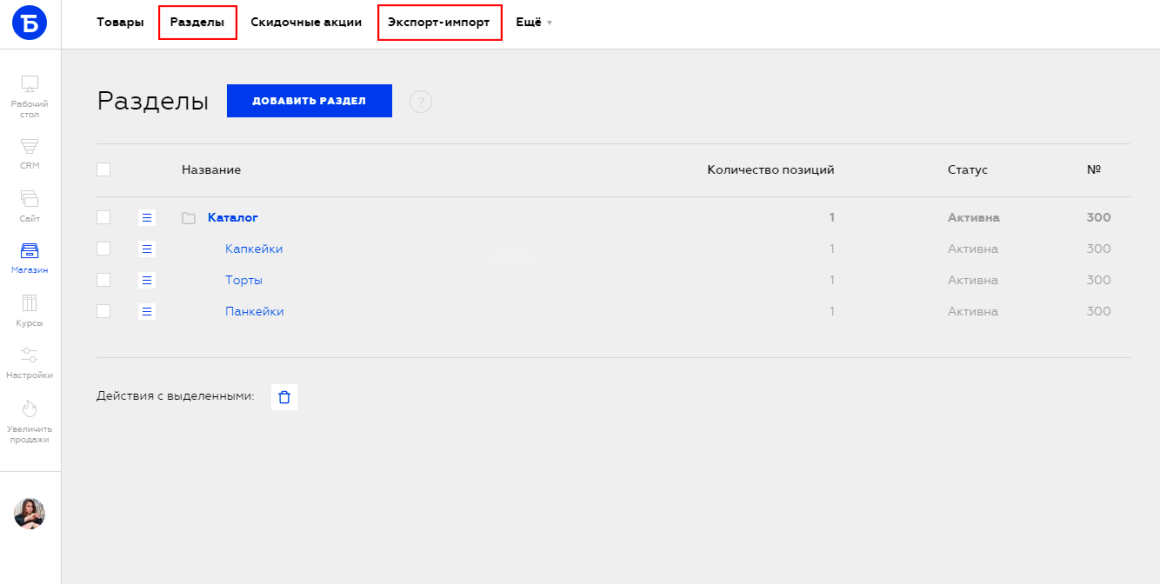
Task: Click the 300 value in Капкейки row
Action: 1099,249
